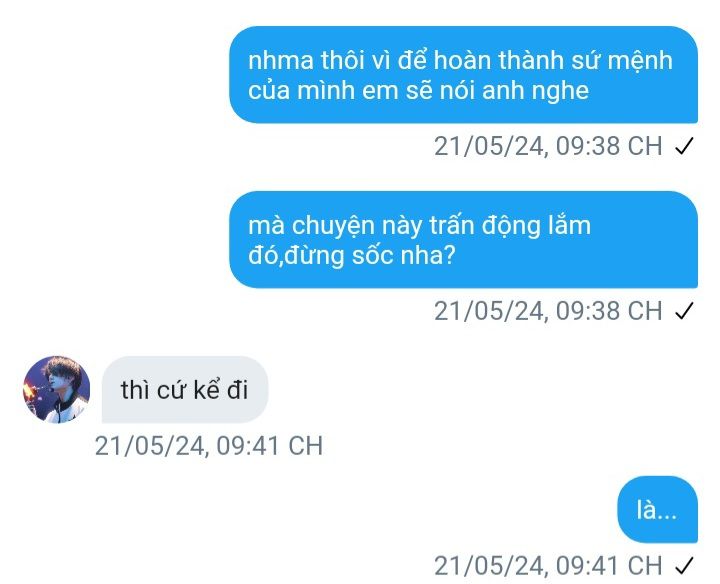Tap the sent checkmark beneath the "đừng sốc nha?" message

pos(684,311)
